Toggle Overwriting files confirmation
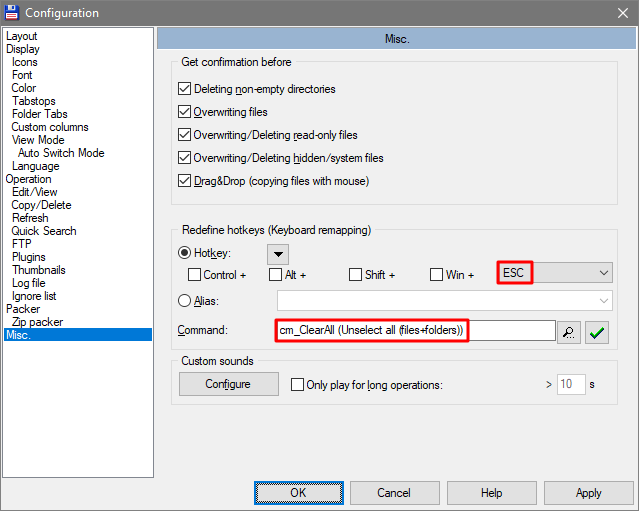 pos(185,112)
